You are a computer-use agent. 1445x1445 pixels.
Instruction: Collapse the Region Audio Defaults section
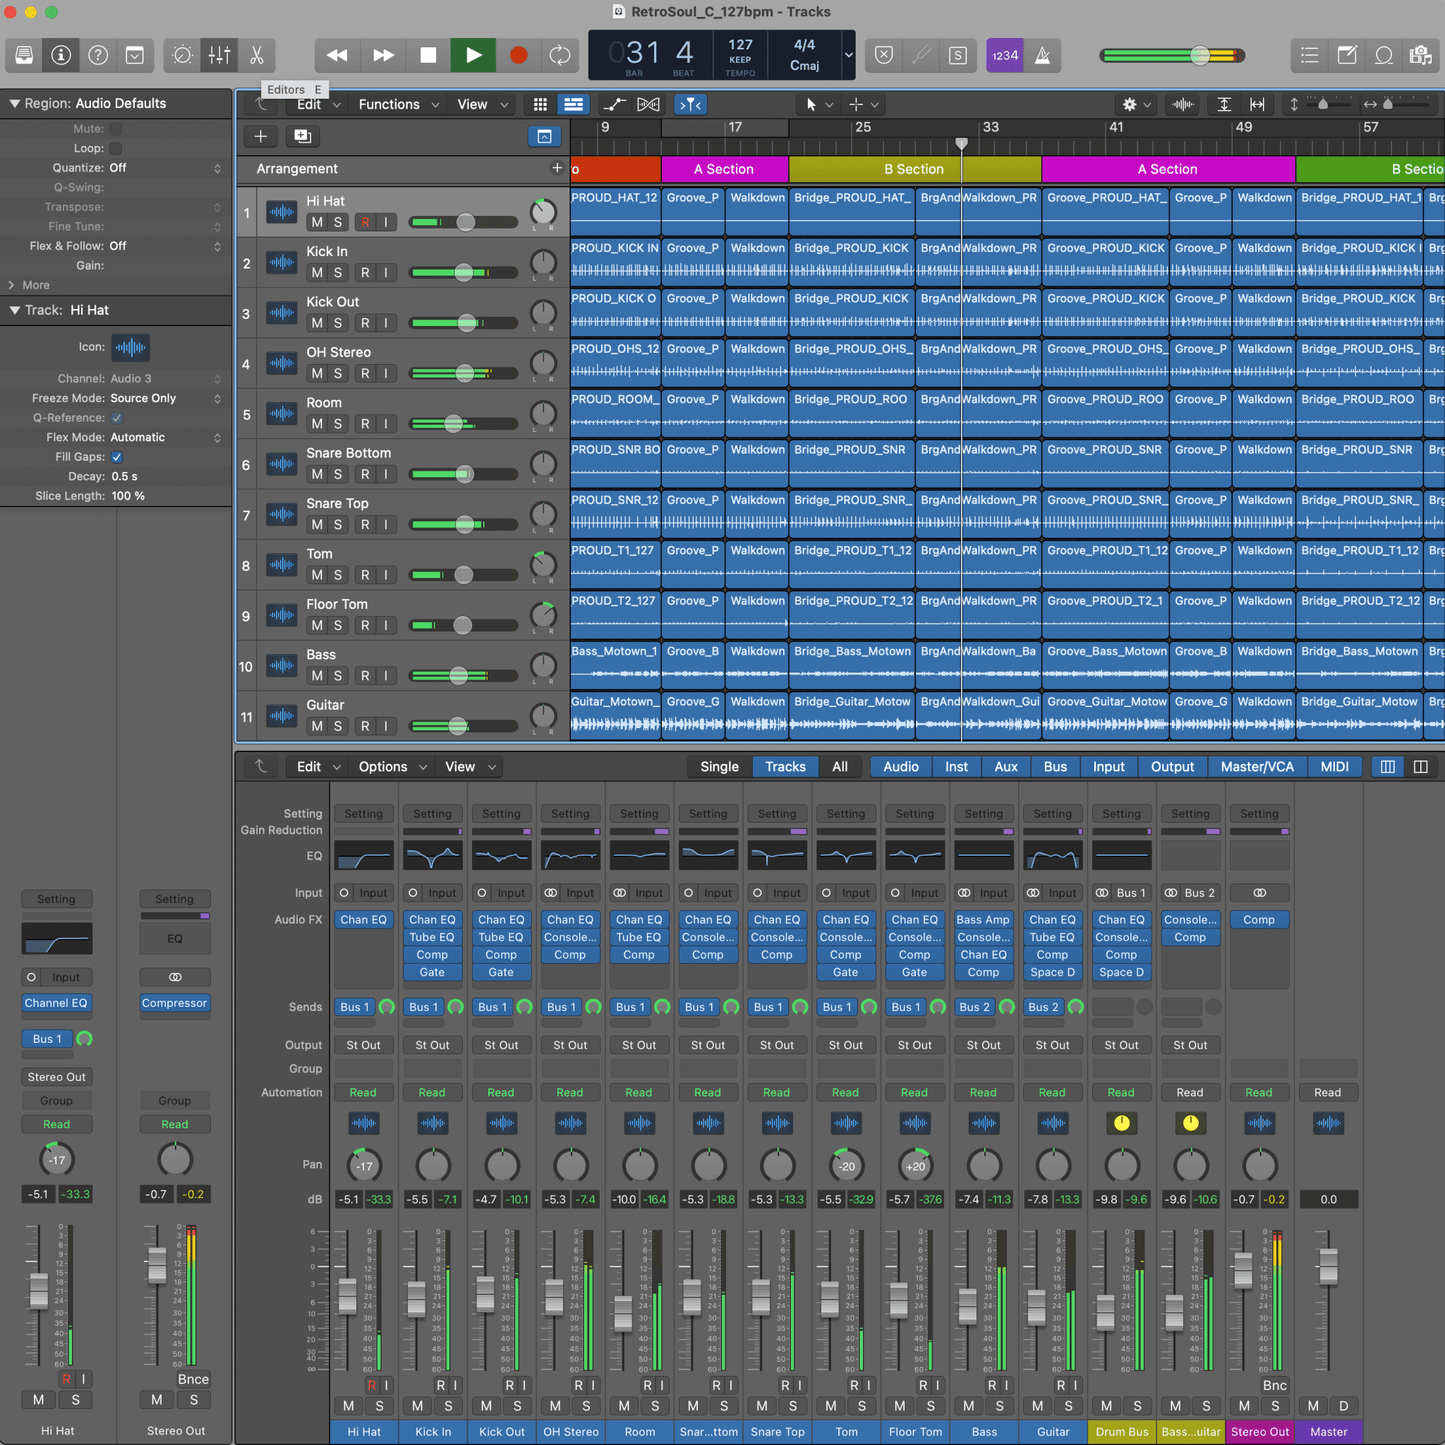[x=14, y=103]
